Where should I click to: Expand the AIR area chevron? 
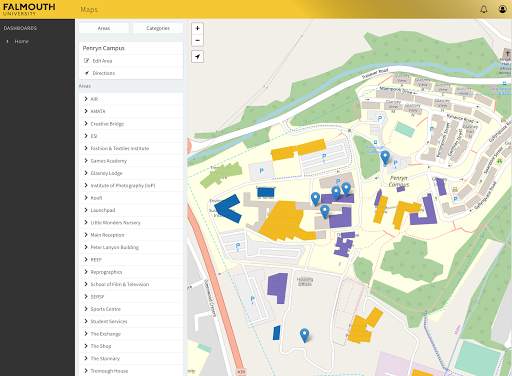[86, 99]
